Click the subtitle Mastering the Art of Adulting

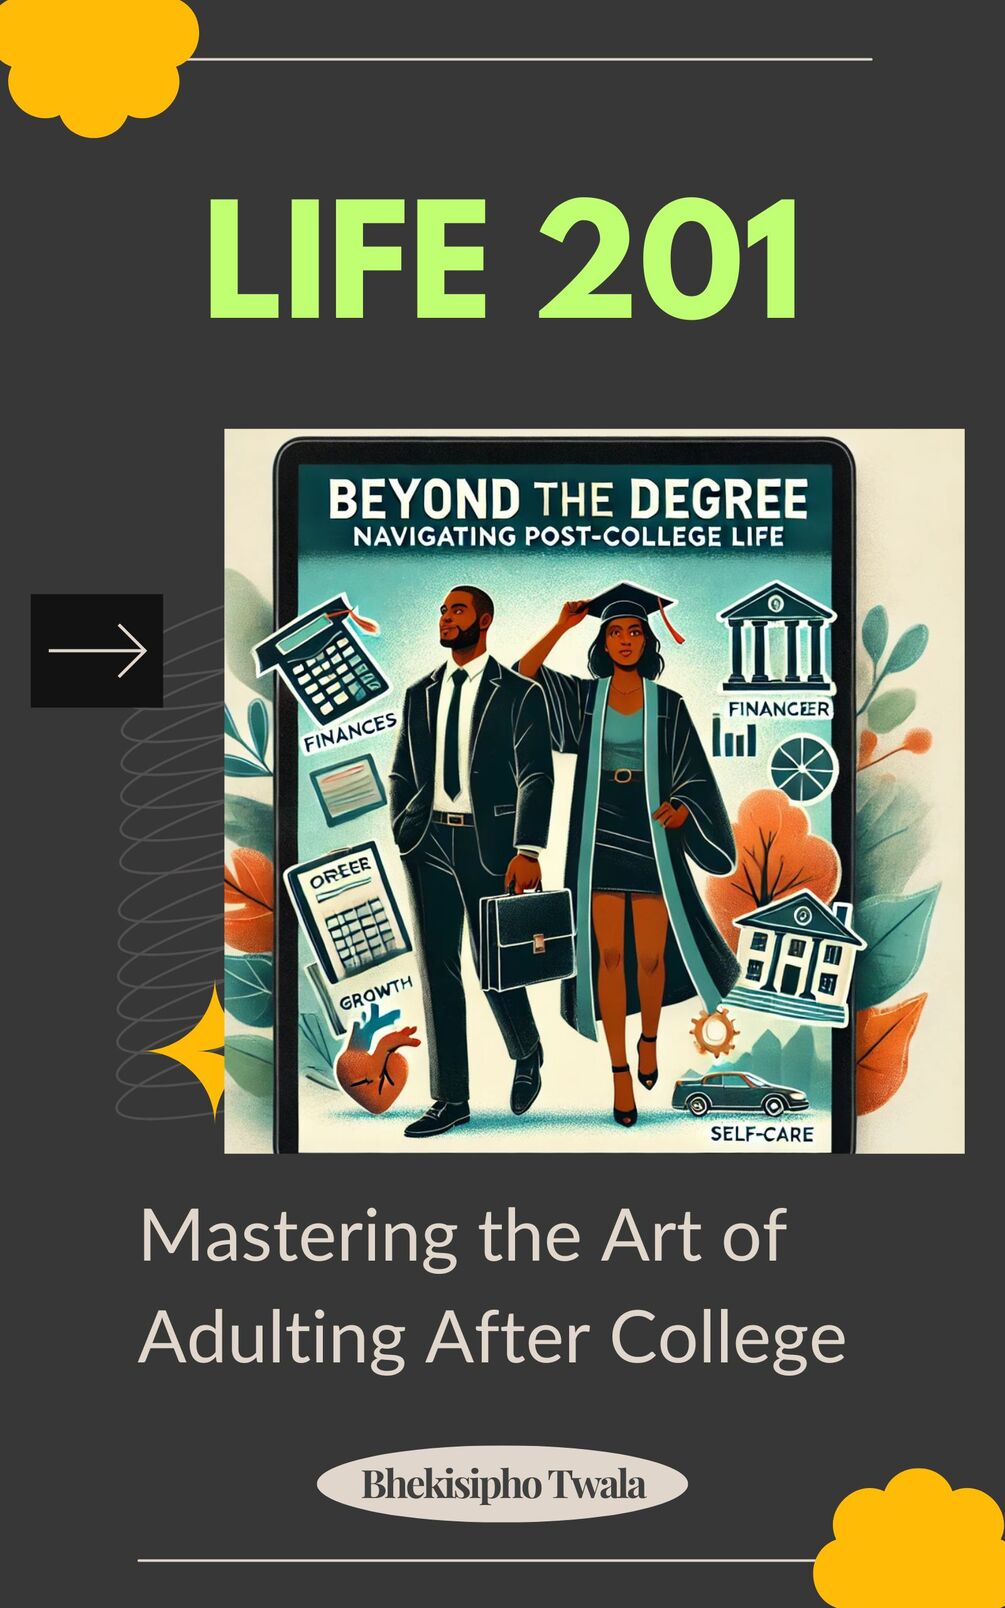tap(492, 1286)
